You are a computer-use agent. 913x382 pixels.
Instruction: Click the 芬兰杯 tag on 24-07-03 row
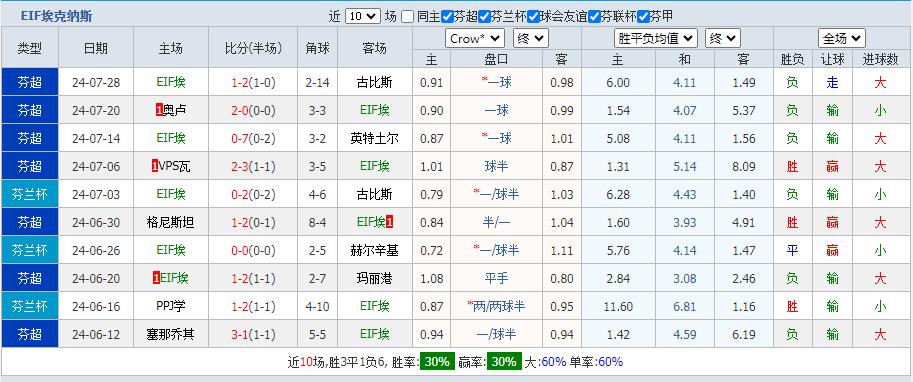pos(30,194)
